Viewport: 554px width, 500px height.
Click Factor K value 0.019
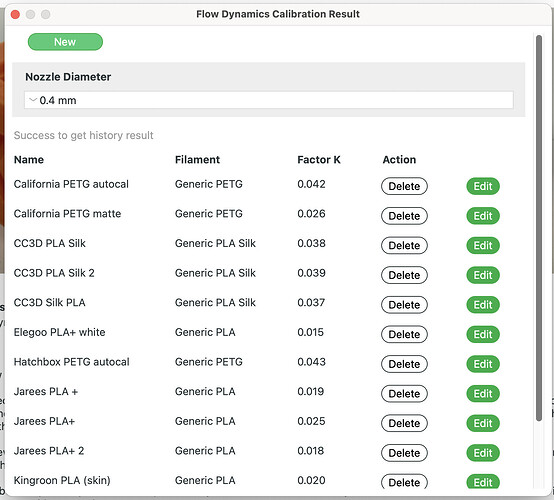[311, 392]
